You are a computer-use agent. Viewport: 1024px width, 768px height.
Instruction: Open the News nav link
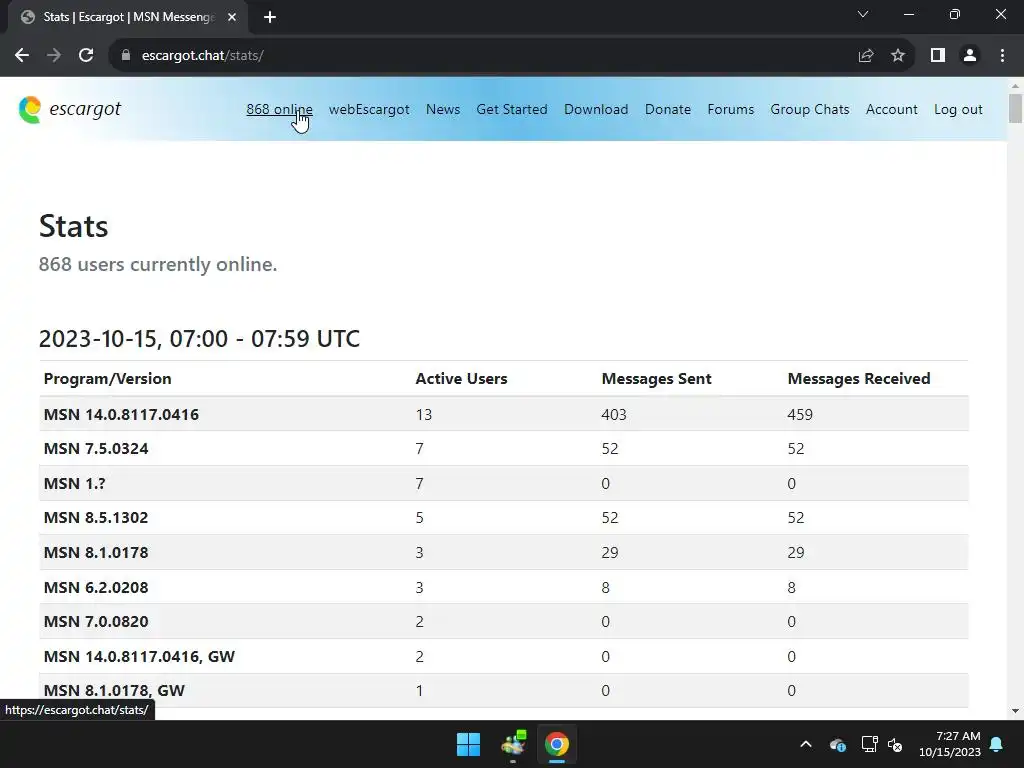tap(443, 109)
